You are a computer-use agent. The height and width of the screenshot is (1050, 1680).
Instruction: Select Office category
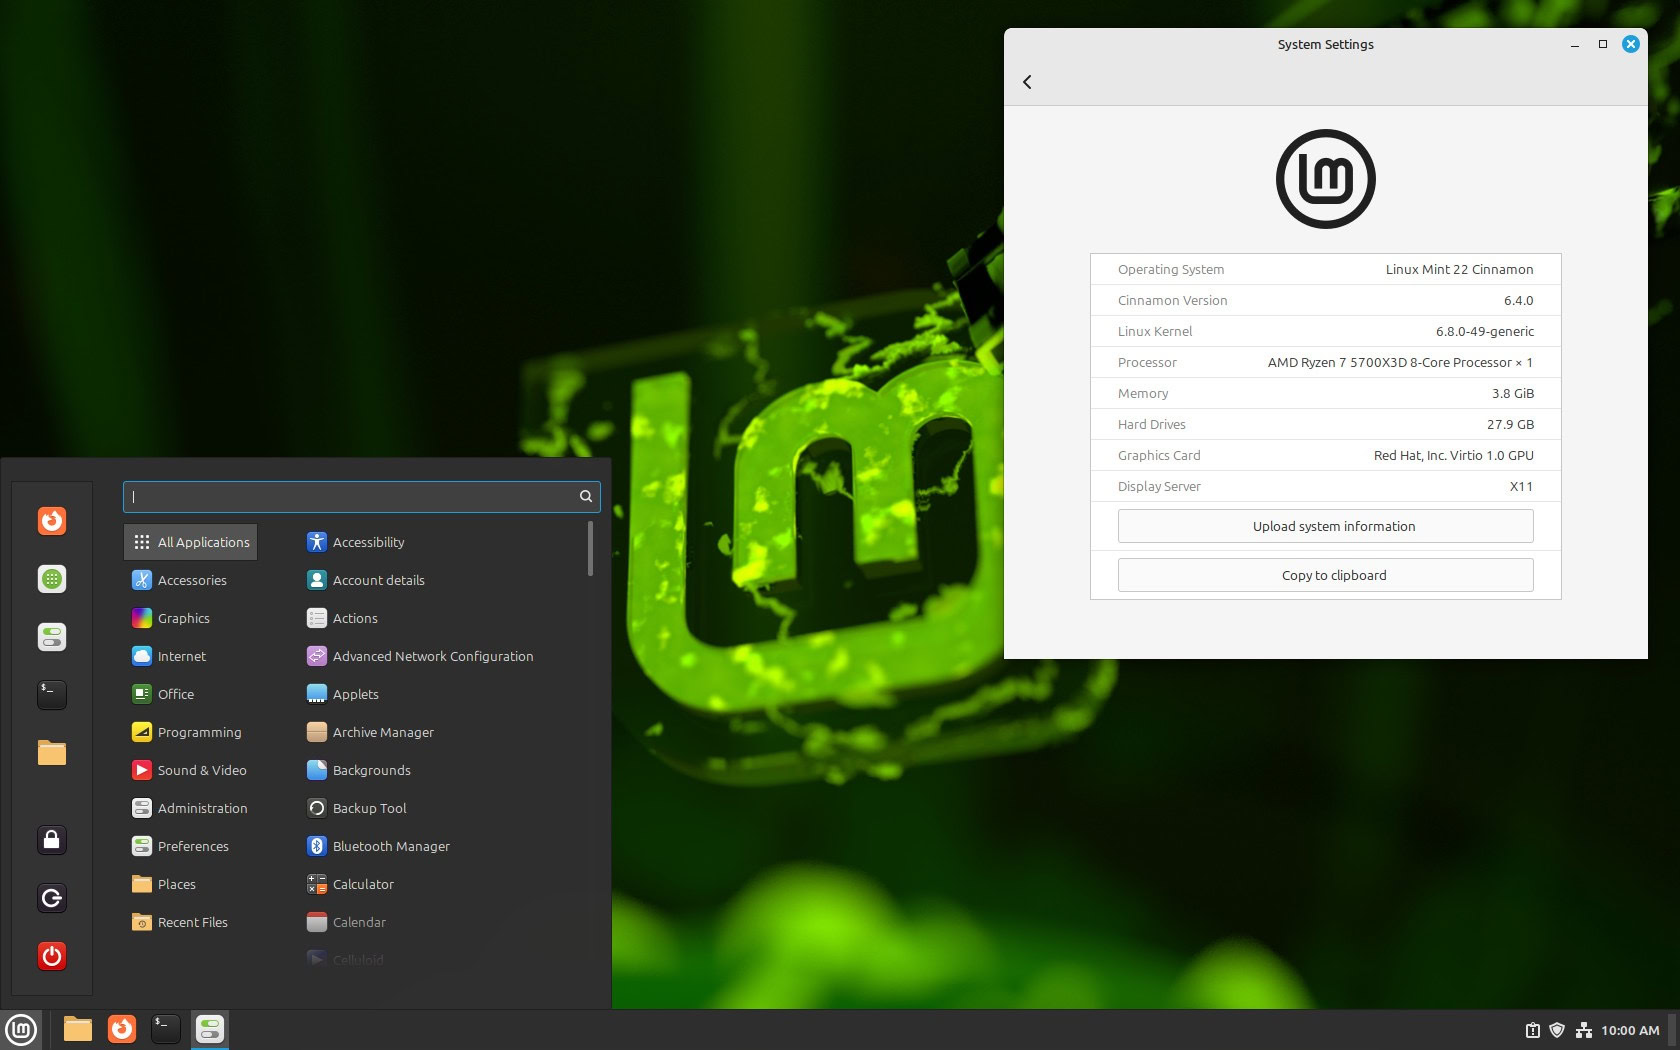click(x=163, y=694)
